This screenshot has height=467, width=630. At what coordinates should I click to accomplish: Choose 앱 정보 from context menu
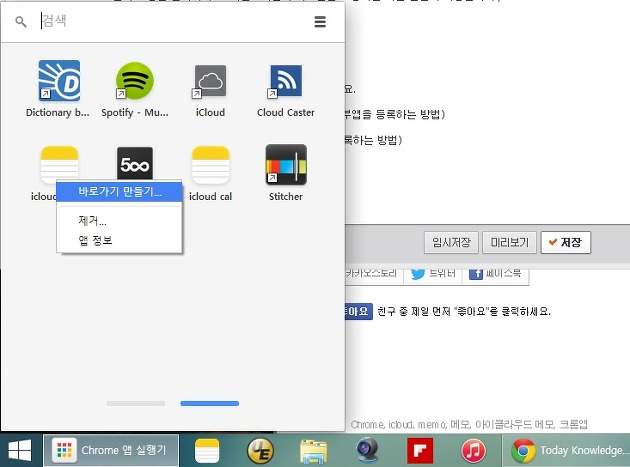coord(119,240)
